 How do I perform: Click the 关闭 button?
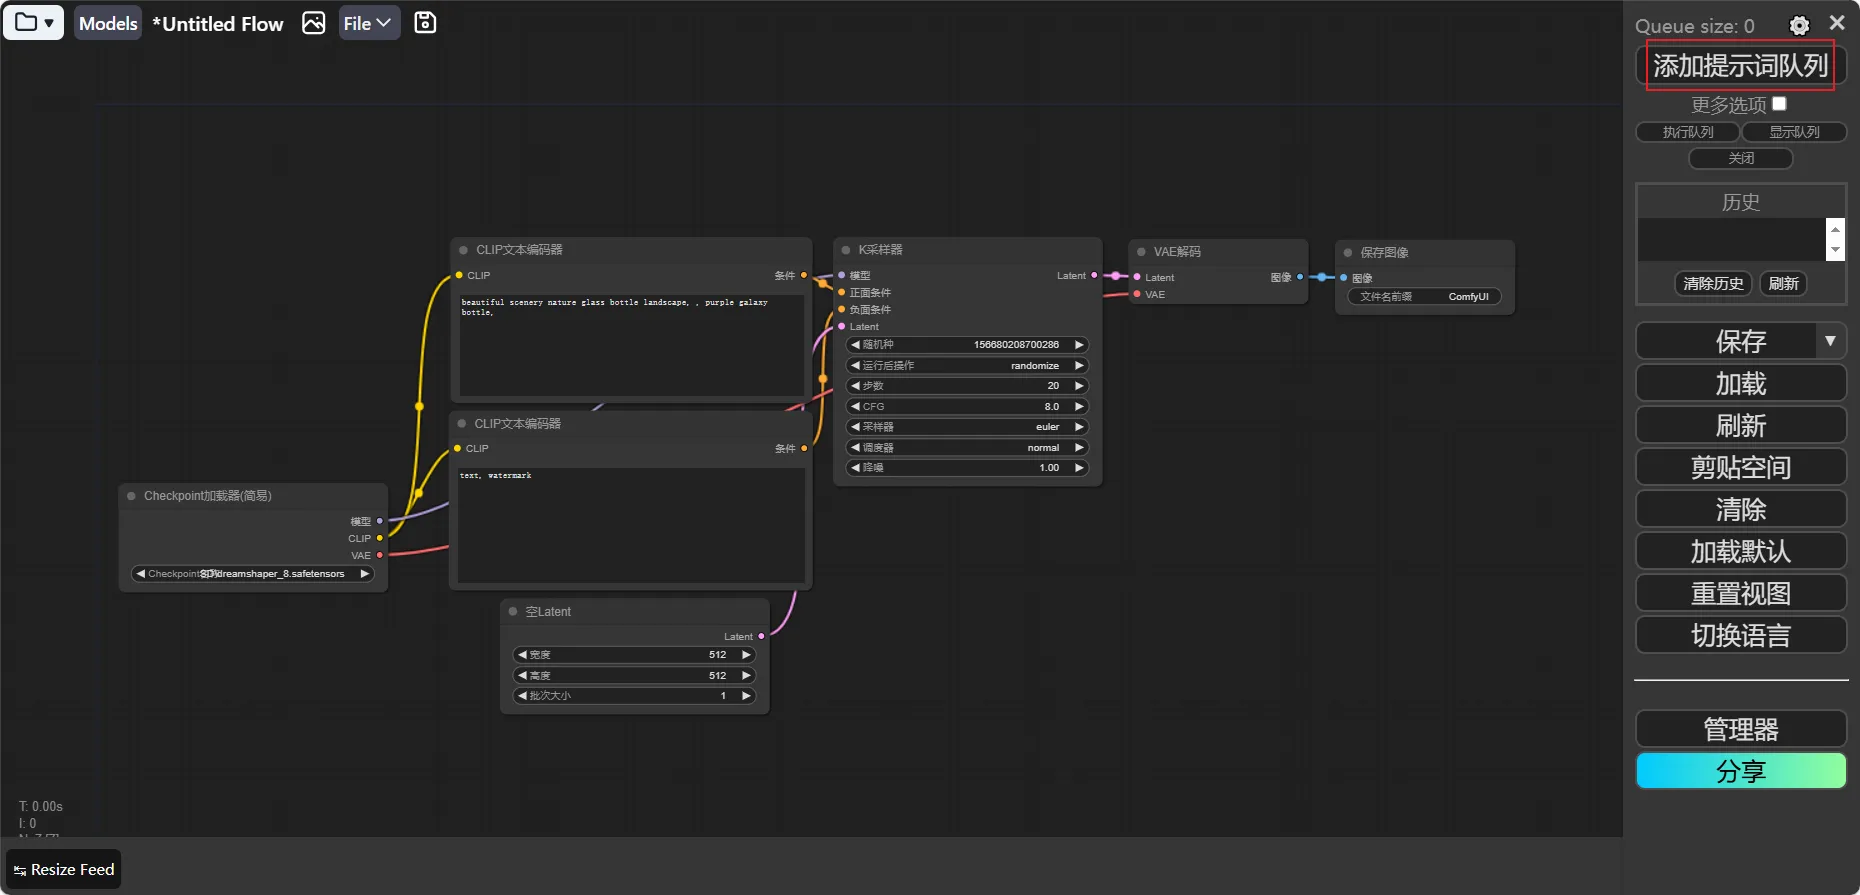pos(1741,158)
